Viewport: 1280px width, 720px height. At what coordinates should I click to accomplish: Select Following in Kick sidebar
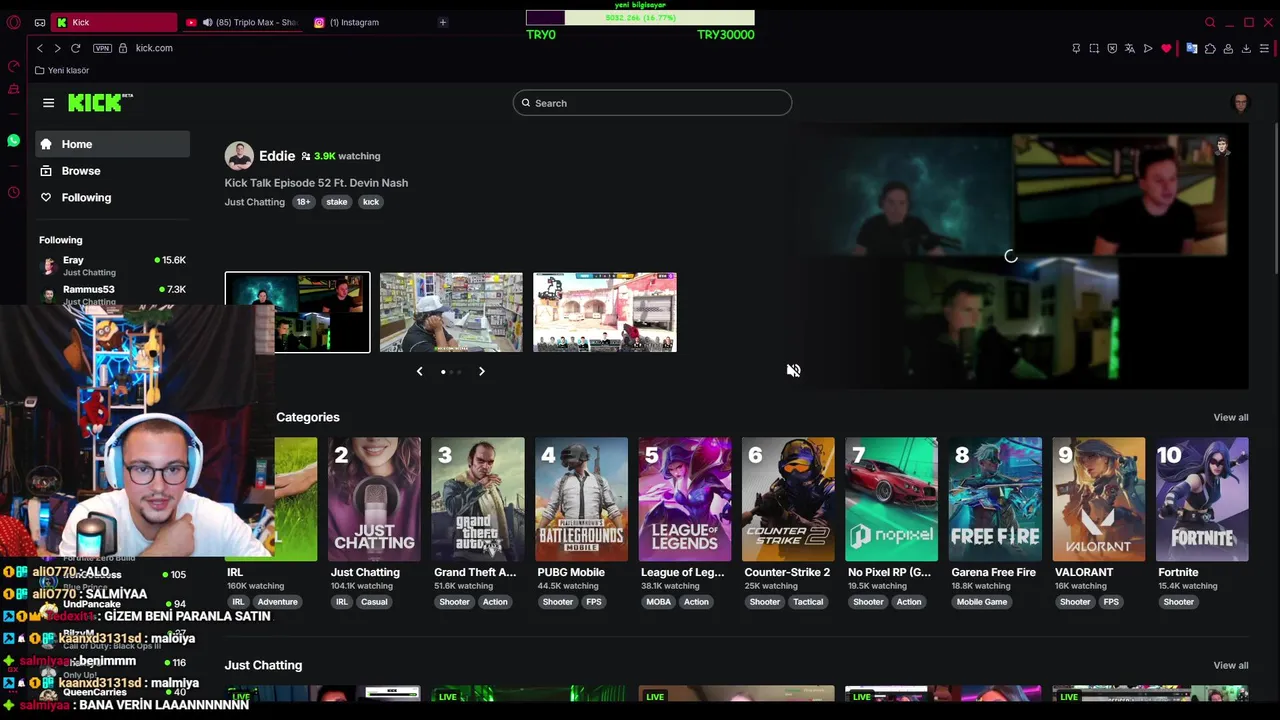pyautogui.click(x=112, y=198)
